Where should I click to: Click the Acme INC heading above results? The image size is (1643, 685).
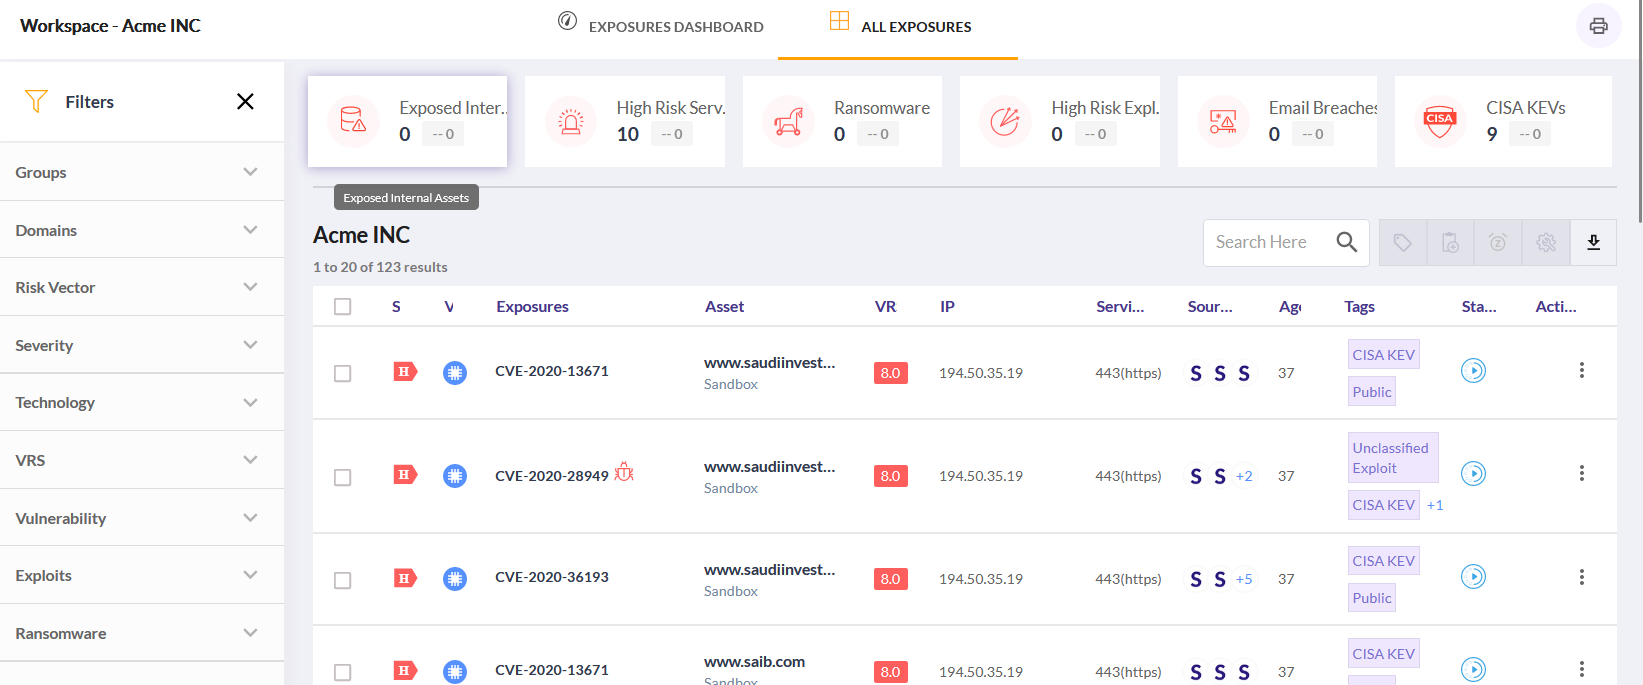[361, 235]
